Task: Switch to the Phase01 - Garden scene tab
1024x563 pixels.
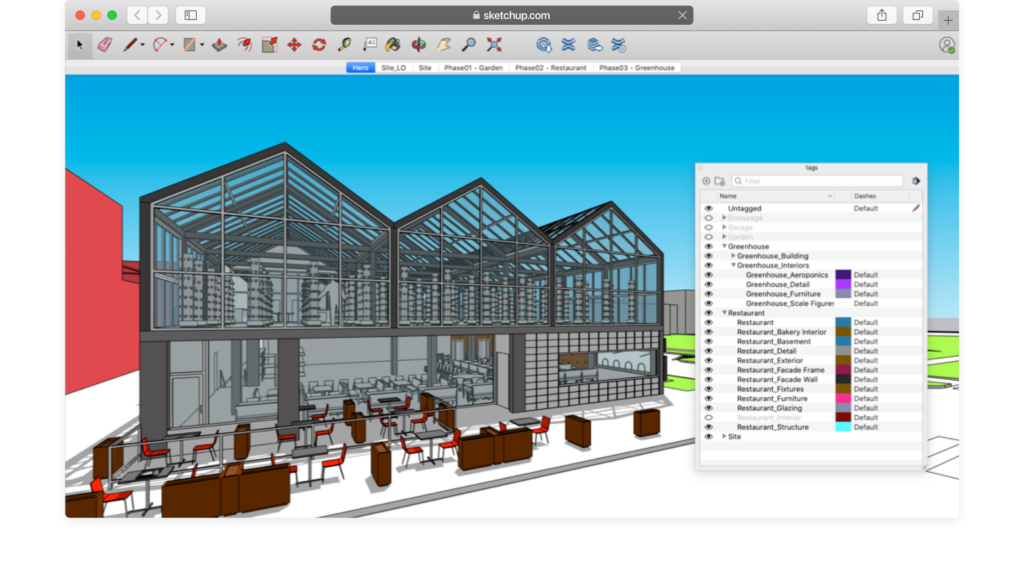Action: [473, 68]
